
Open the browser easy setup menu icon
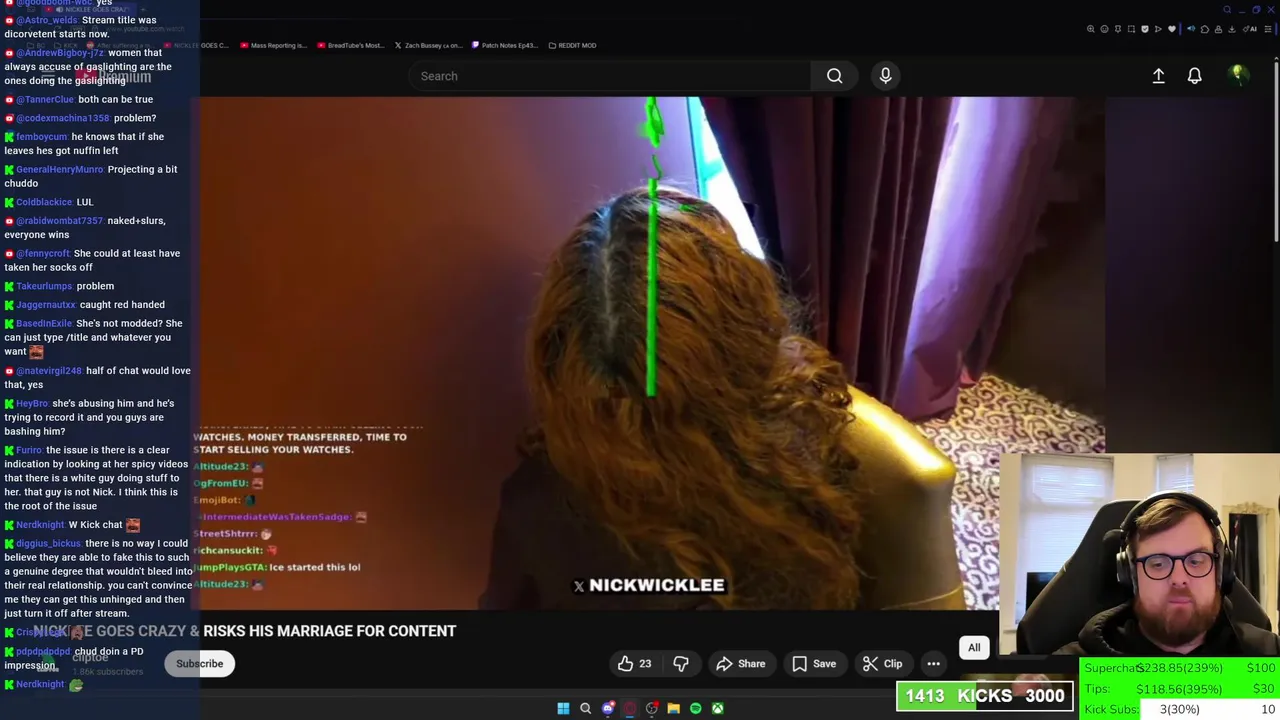coord(1268,29)
